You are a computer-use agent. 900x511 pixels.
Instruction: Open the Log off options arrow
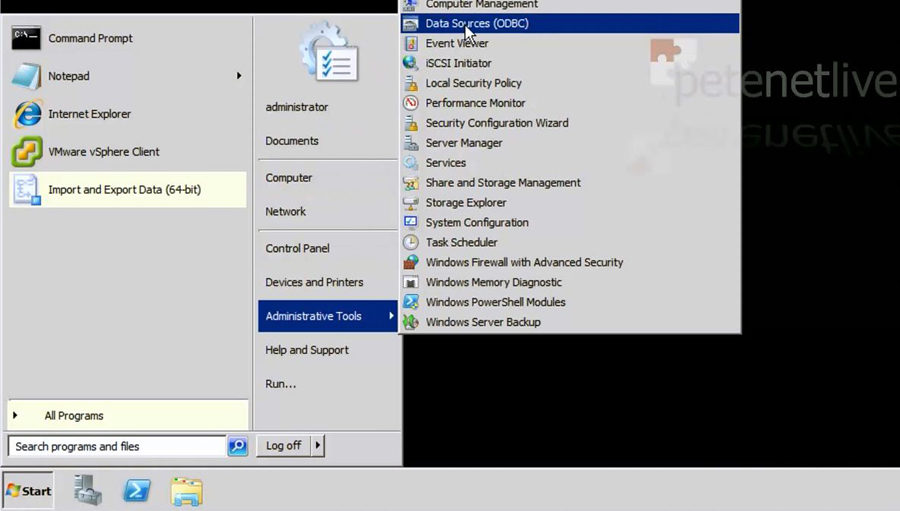click(317, 446)
